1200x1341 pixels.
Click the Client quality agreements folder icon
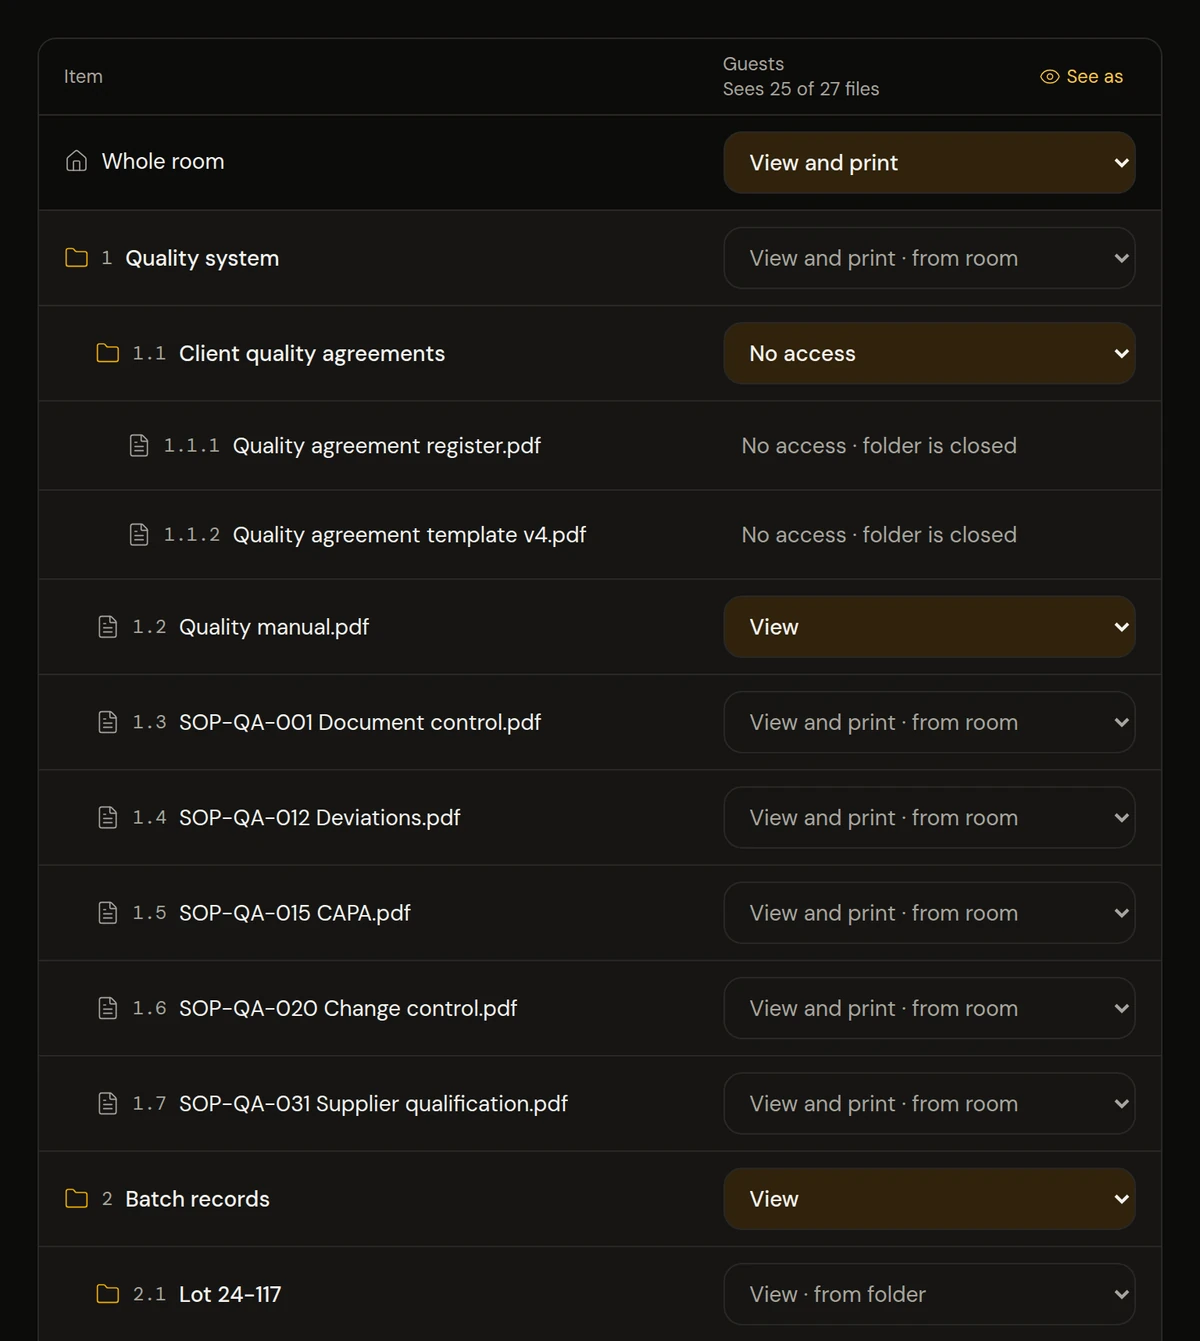click(x=107, y=353)
